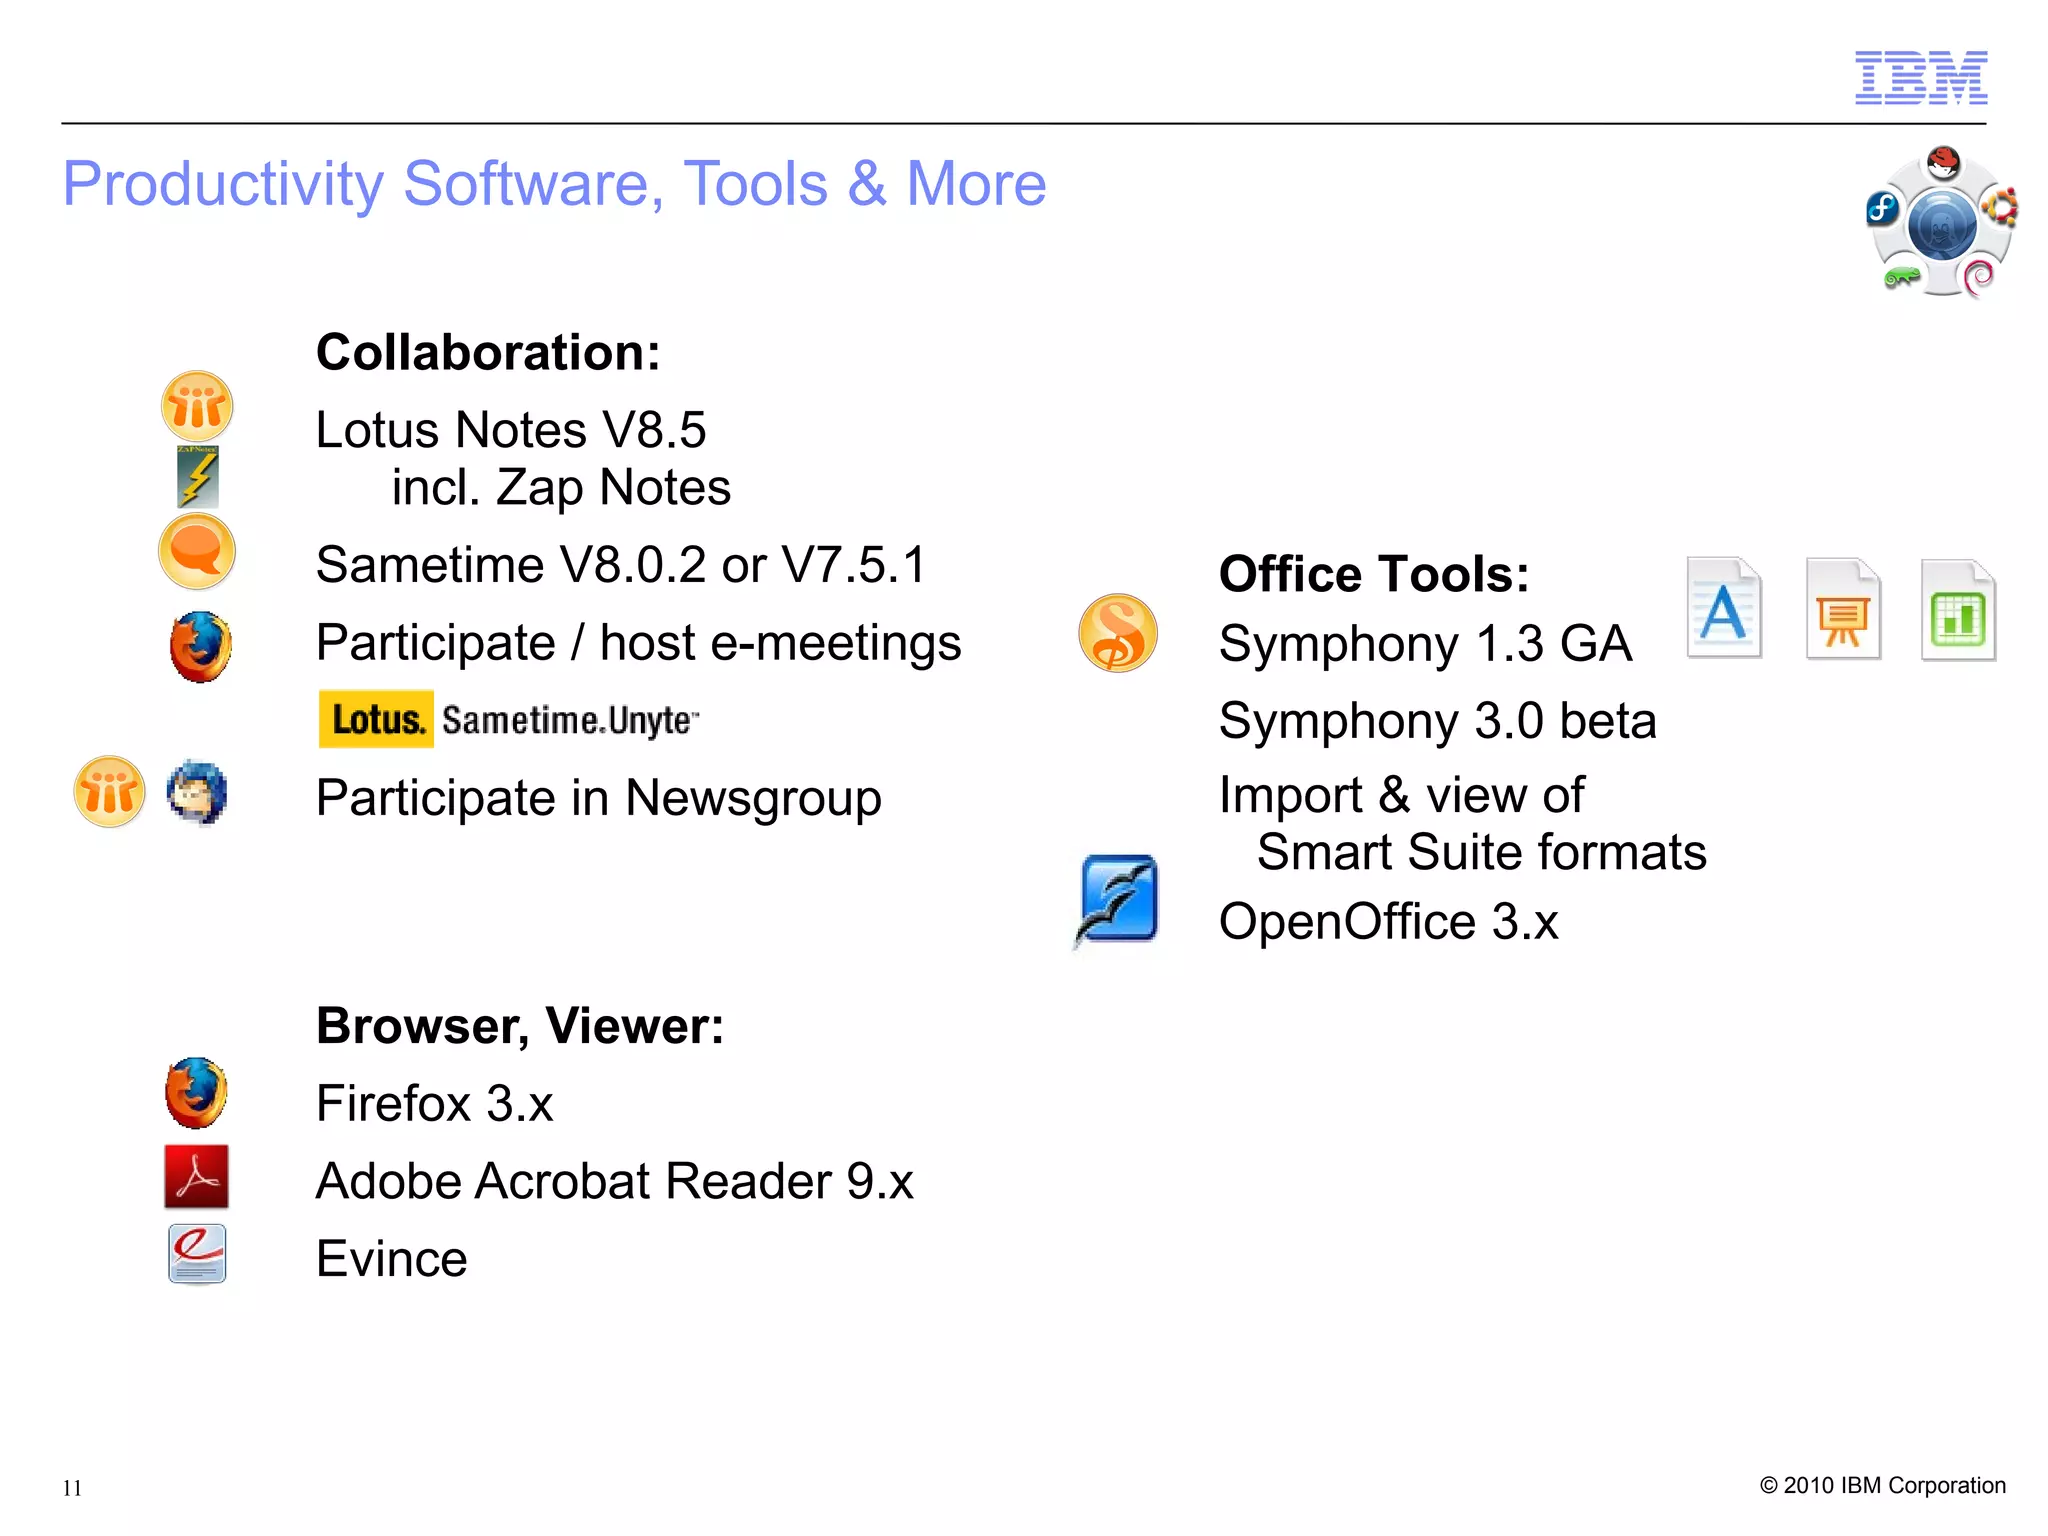Click the Firefox 3.x text
The height and width of the screenshot is (1536, 2048).
coord(435,1103)
